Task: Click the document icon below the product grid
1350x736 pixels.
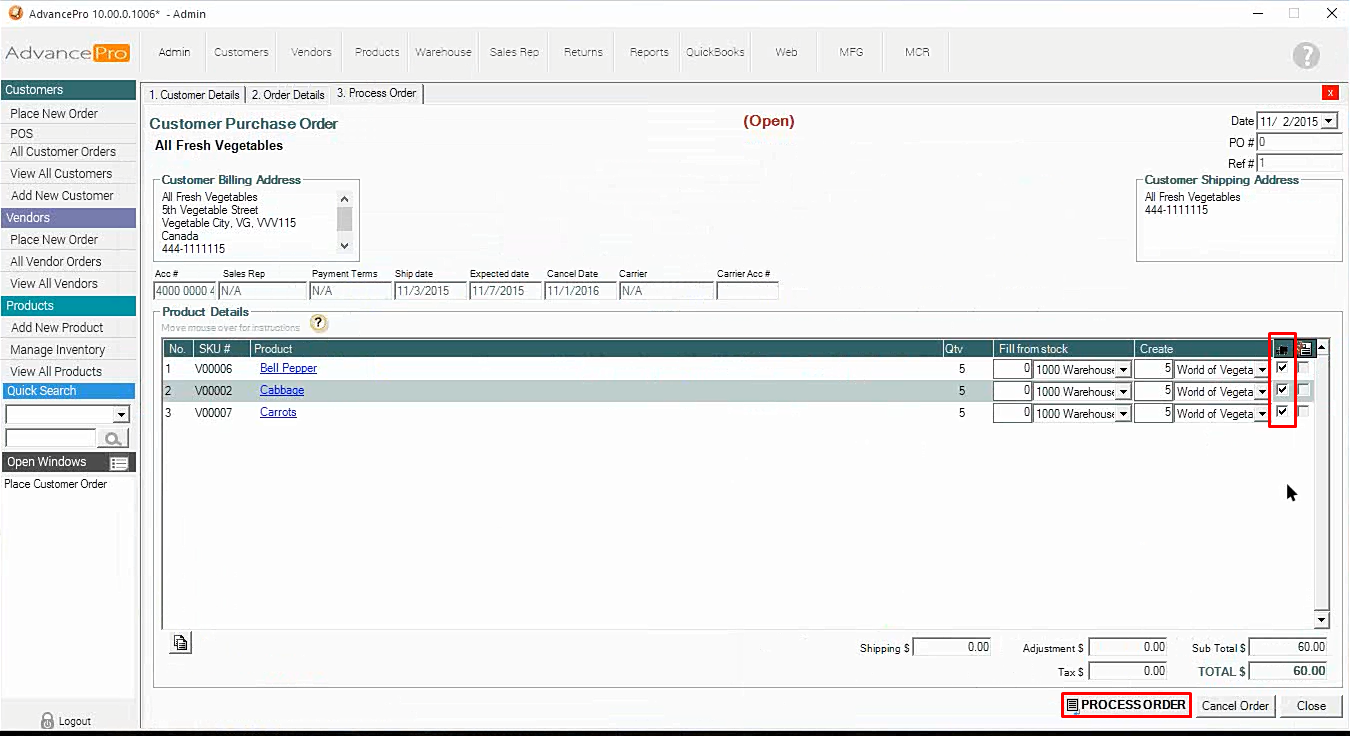Action: click(180, 643)
